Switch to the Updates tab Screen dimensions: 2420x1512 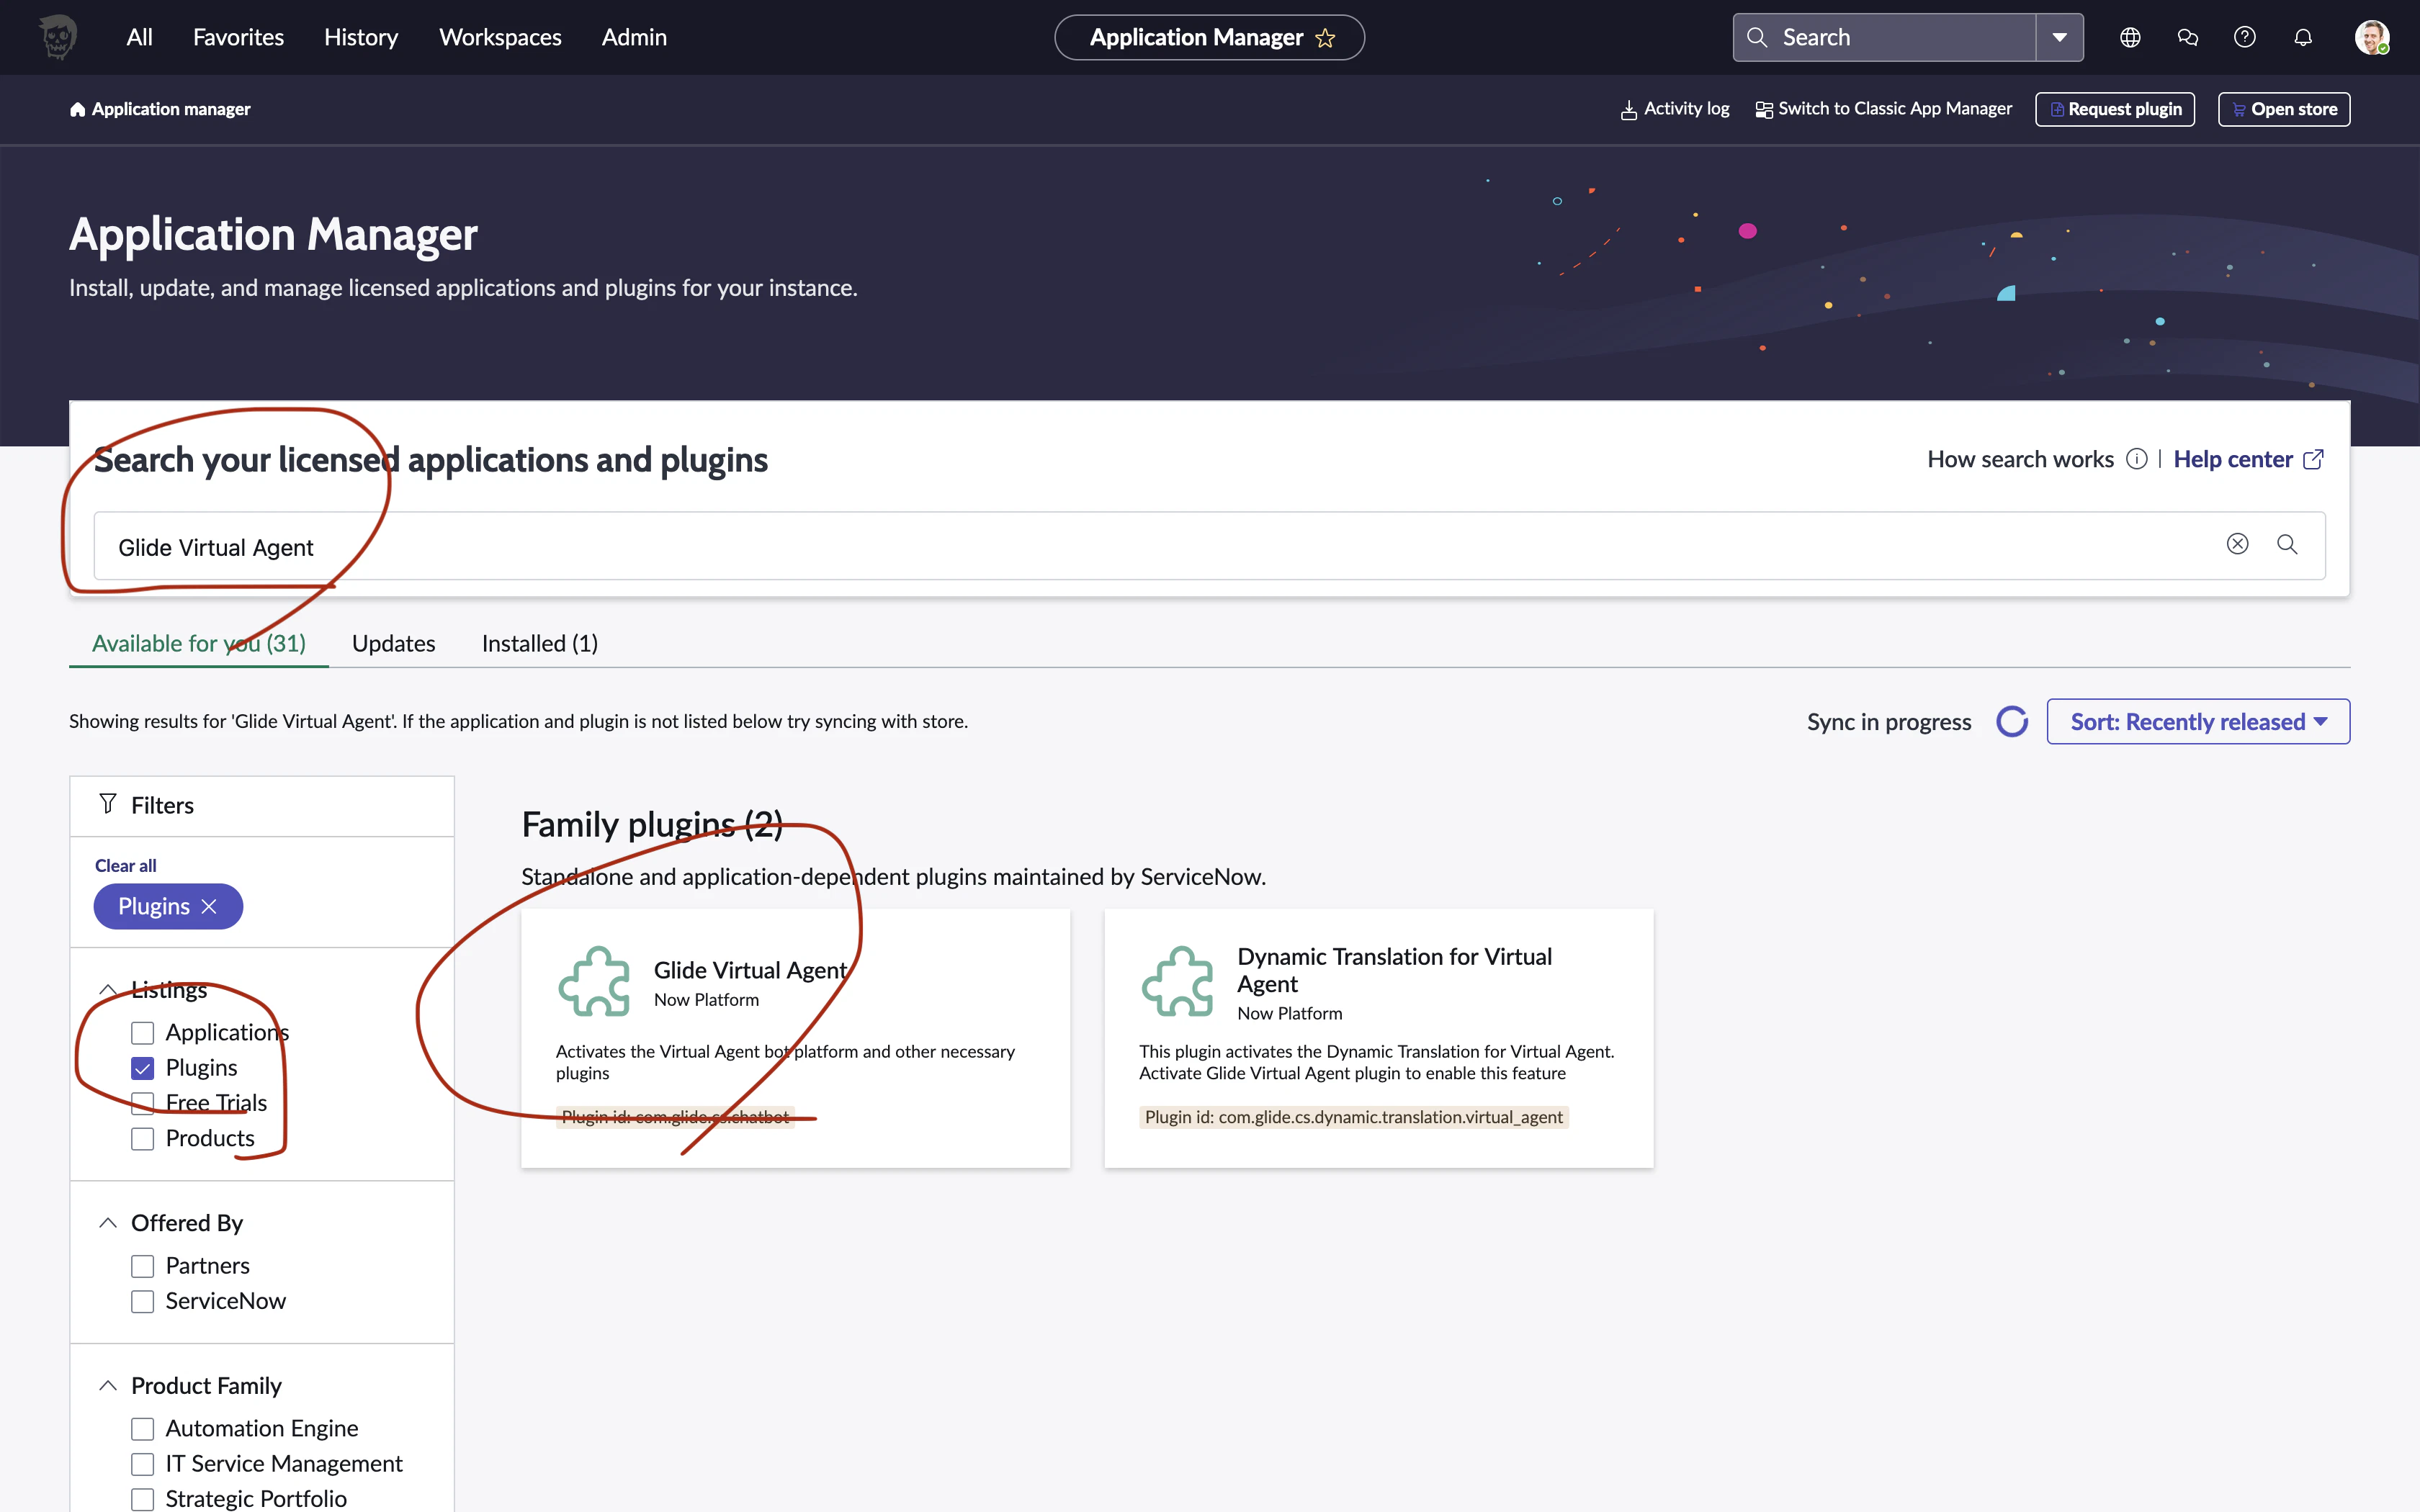click(393, 643)
